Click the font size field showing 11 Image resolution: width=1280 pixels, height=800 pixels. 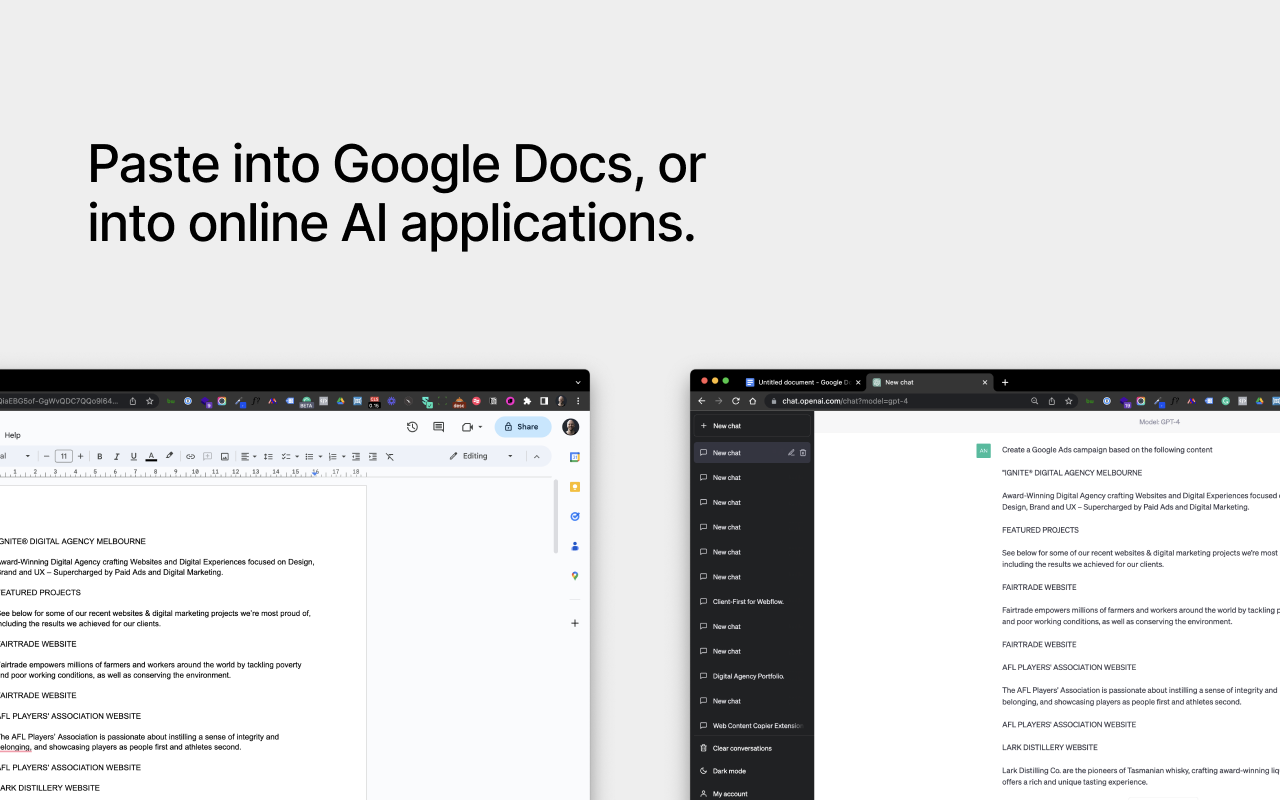(64, 456)
